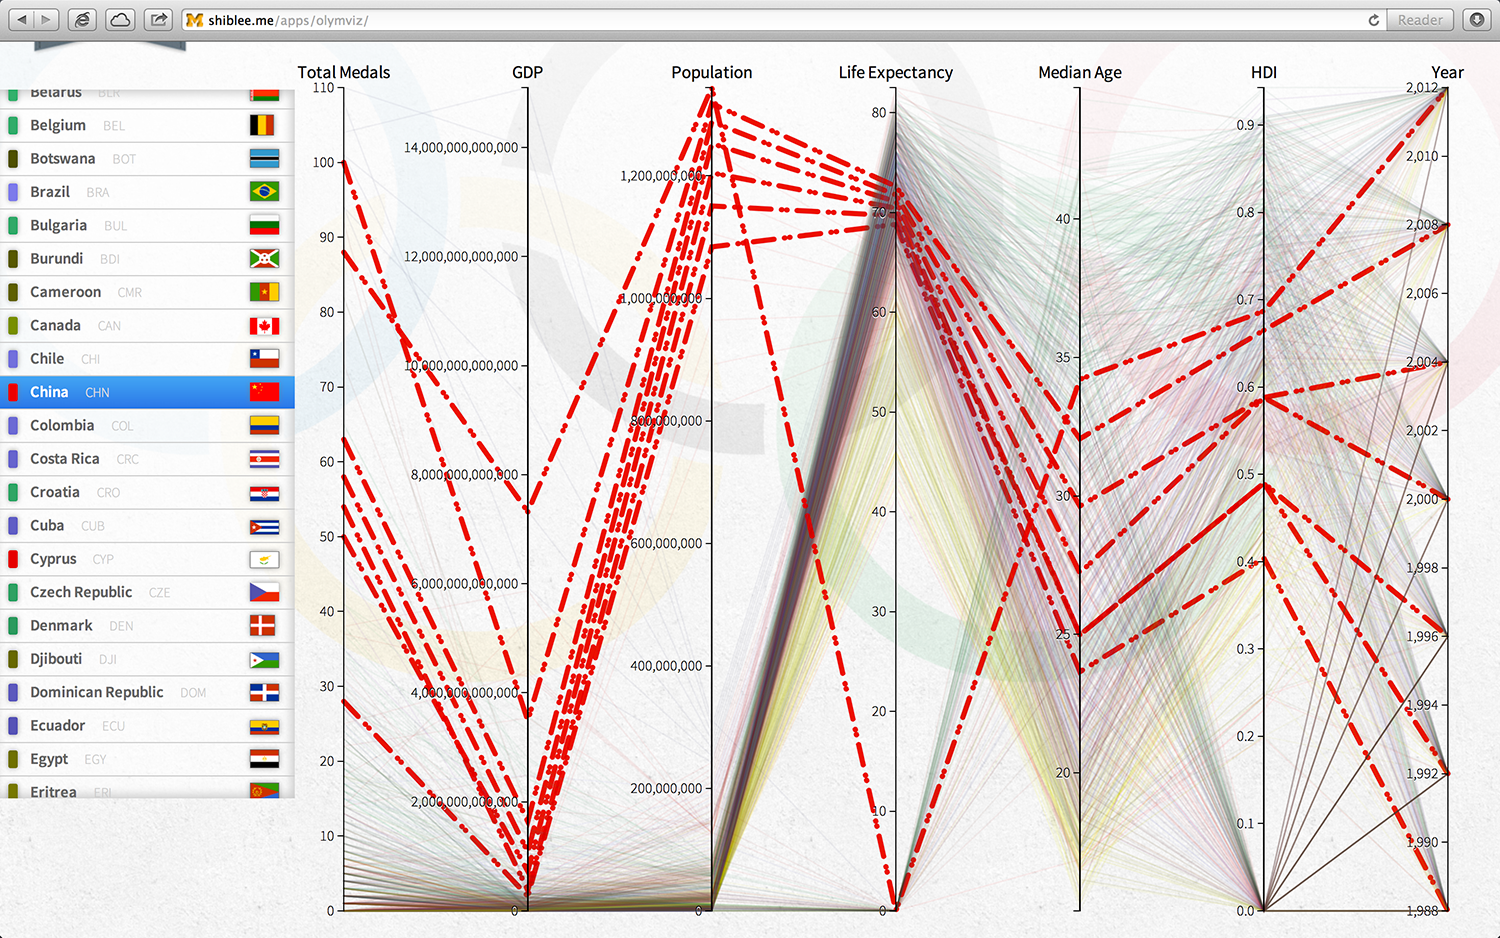This screenshot has height=938, width=1500.
Task: Click the Cuba flag icon
Action: (264, 525)
